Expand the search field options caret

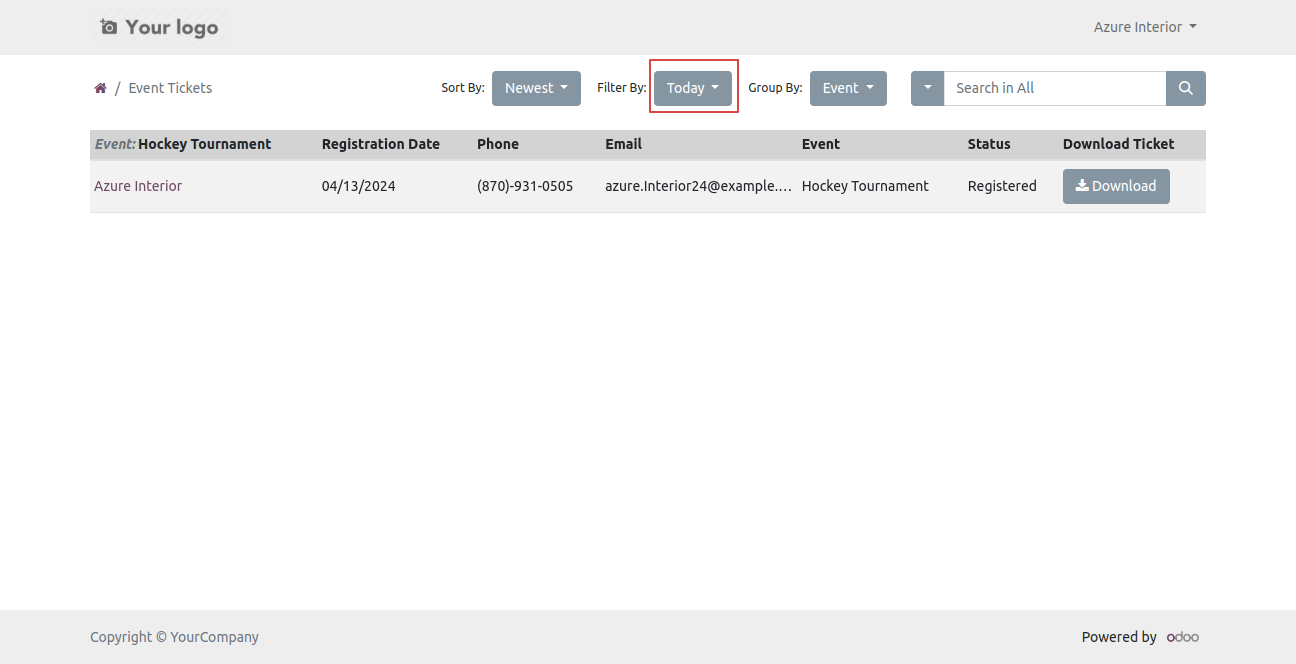927,88
